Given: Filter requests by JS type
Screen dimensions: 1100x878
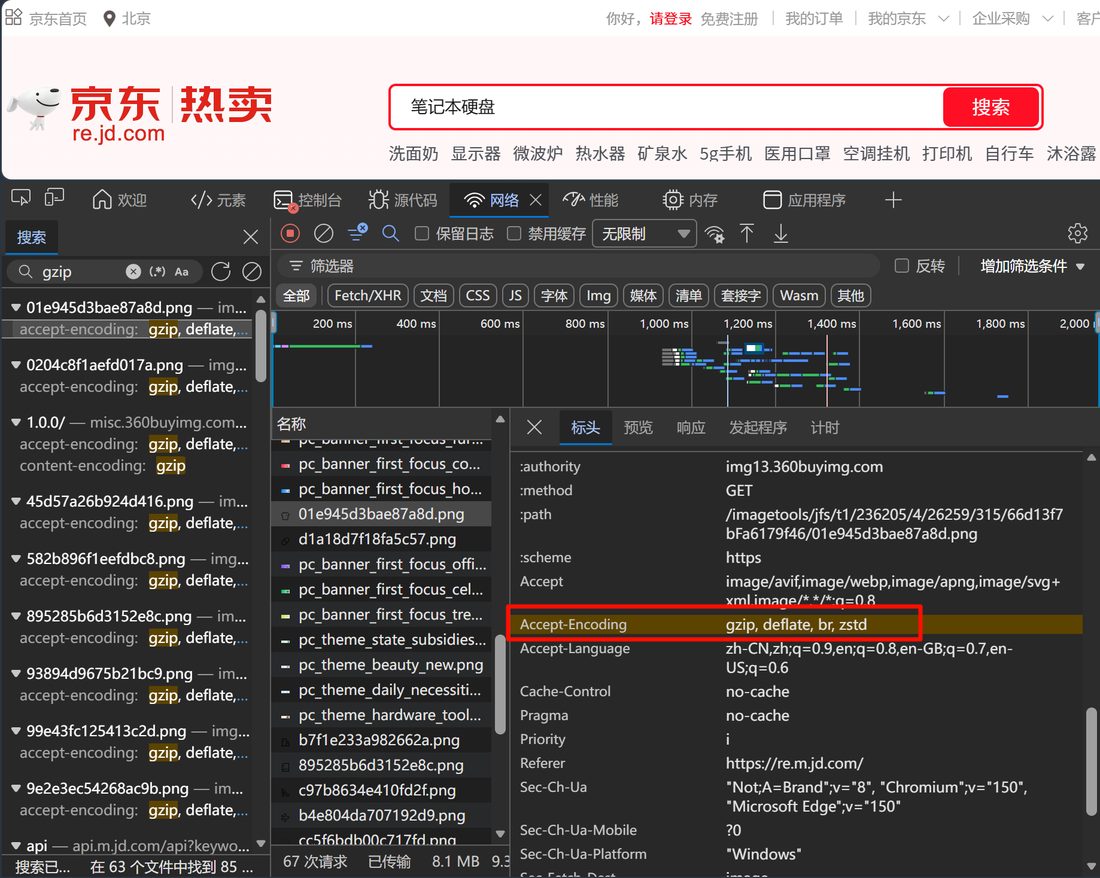Looking at the screenshot, I should [x=515, y=295].
